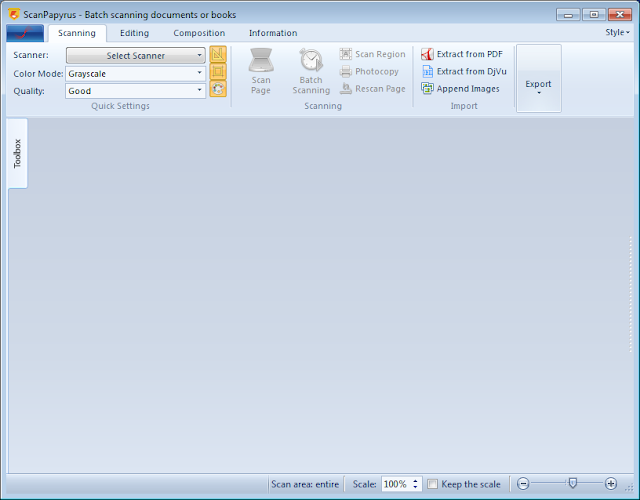
Task: Click the Append Images icon
Action: coord(427,89)
